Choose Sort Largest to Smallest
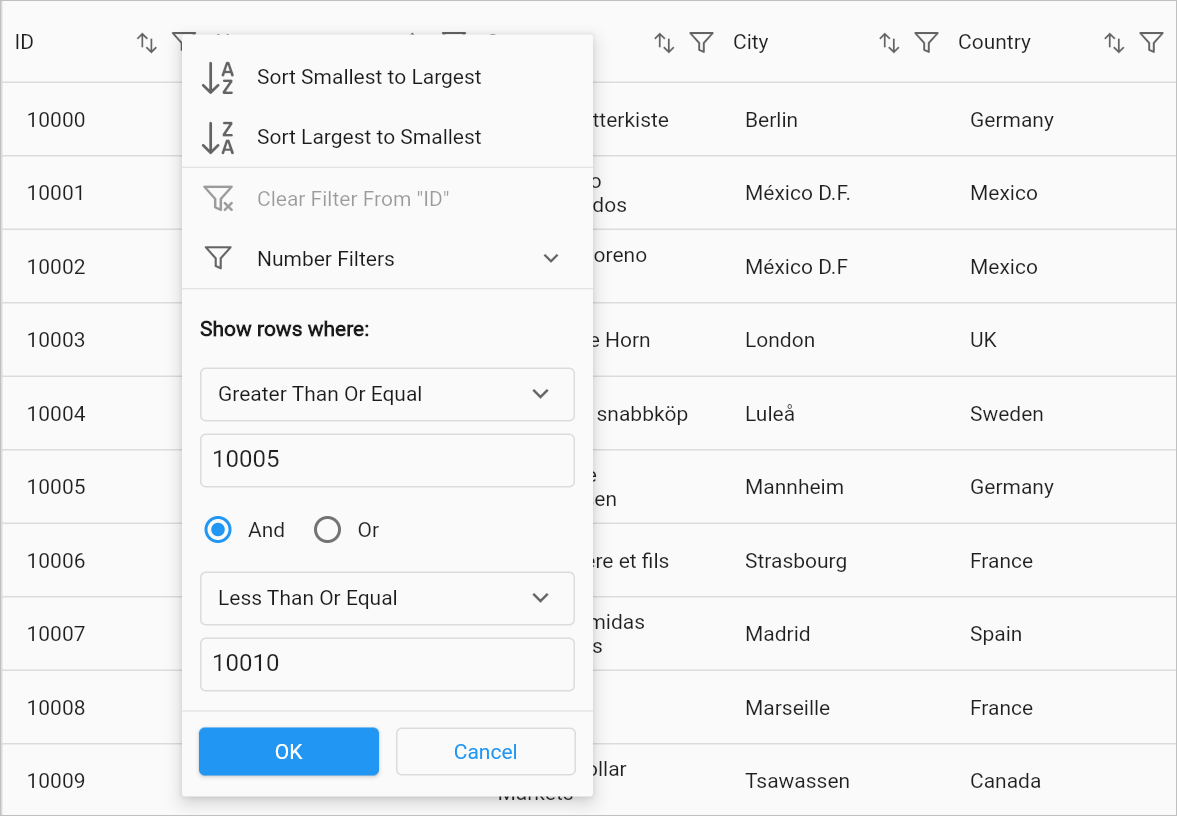 click(387, 137)
